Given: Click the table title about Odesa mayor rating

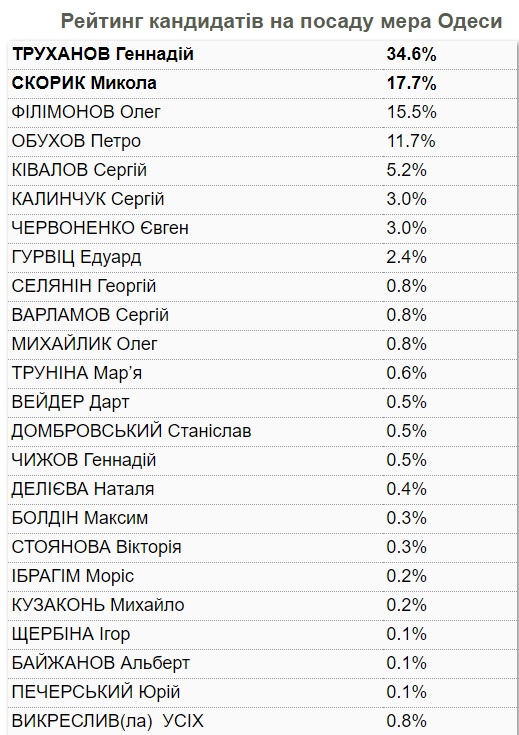Looking at the screenshot, I should [x=281, y=22].
